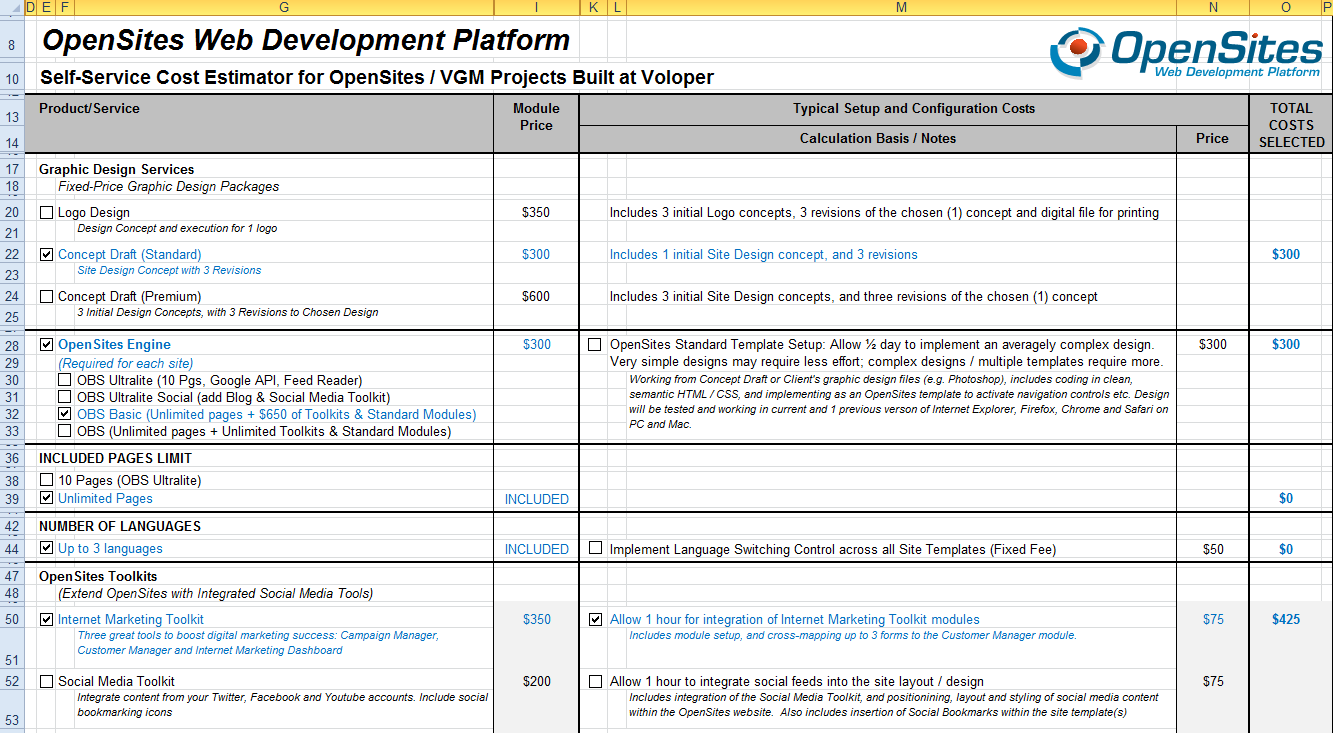The image size is (1333, 733).
Task: Click Social Media Toolkit $200 price
Action: (x=536, y=682)
